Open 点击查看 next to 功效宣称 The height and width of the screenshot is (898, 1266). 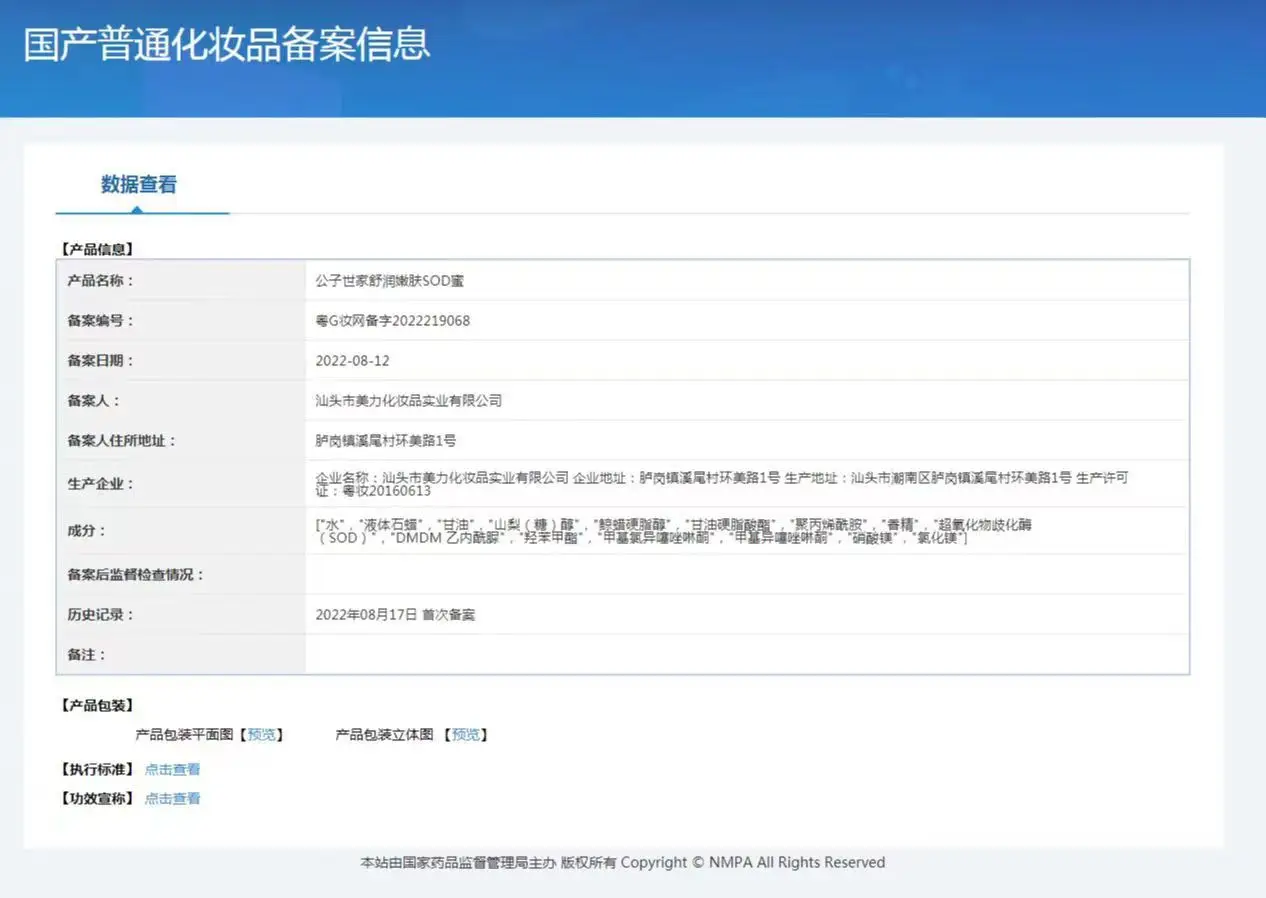coord(172,798)
